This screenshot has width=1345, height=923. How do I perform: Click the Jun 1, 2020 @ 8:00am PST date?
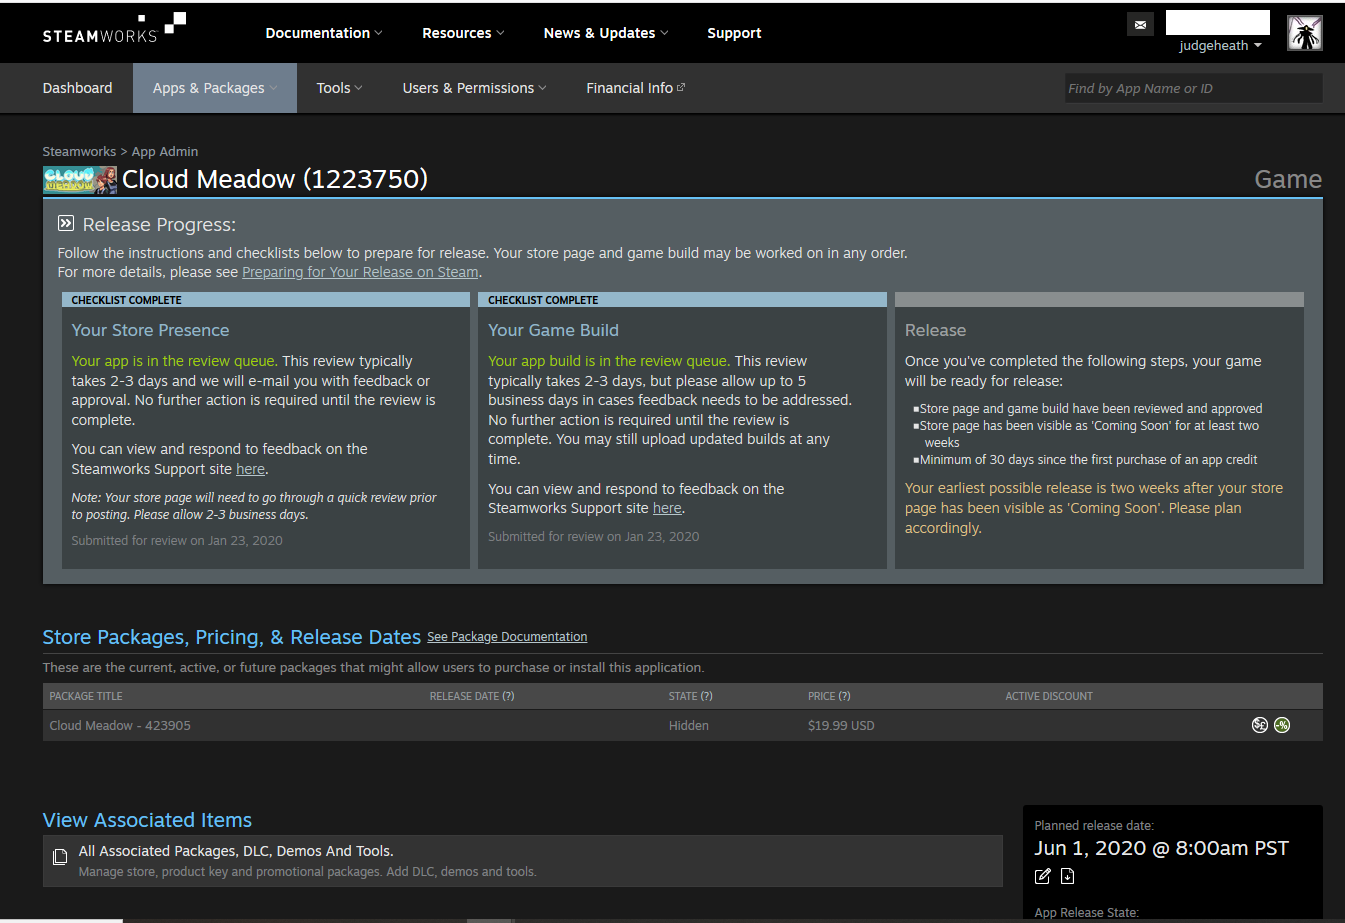(x=1161, y=848)
